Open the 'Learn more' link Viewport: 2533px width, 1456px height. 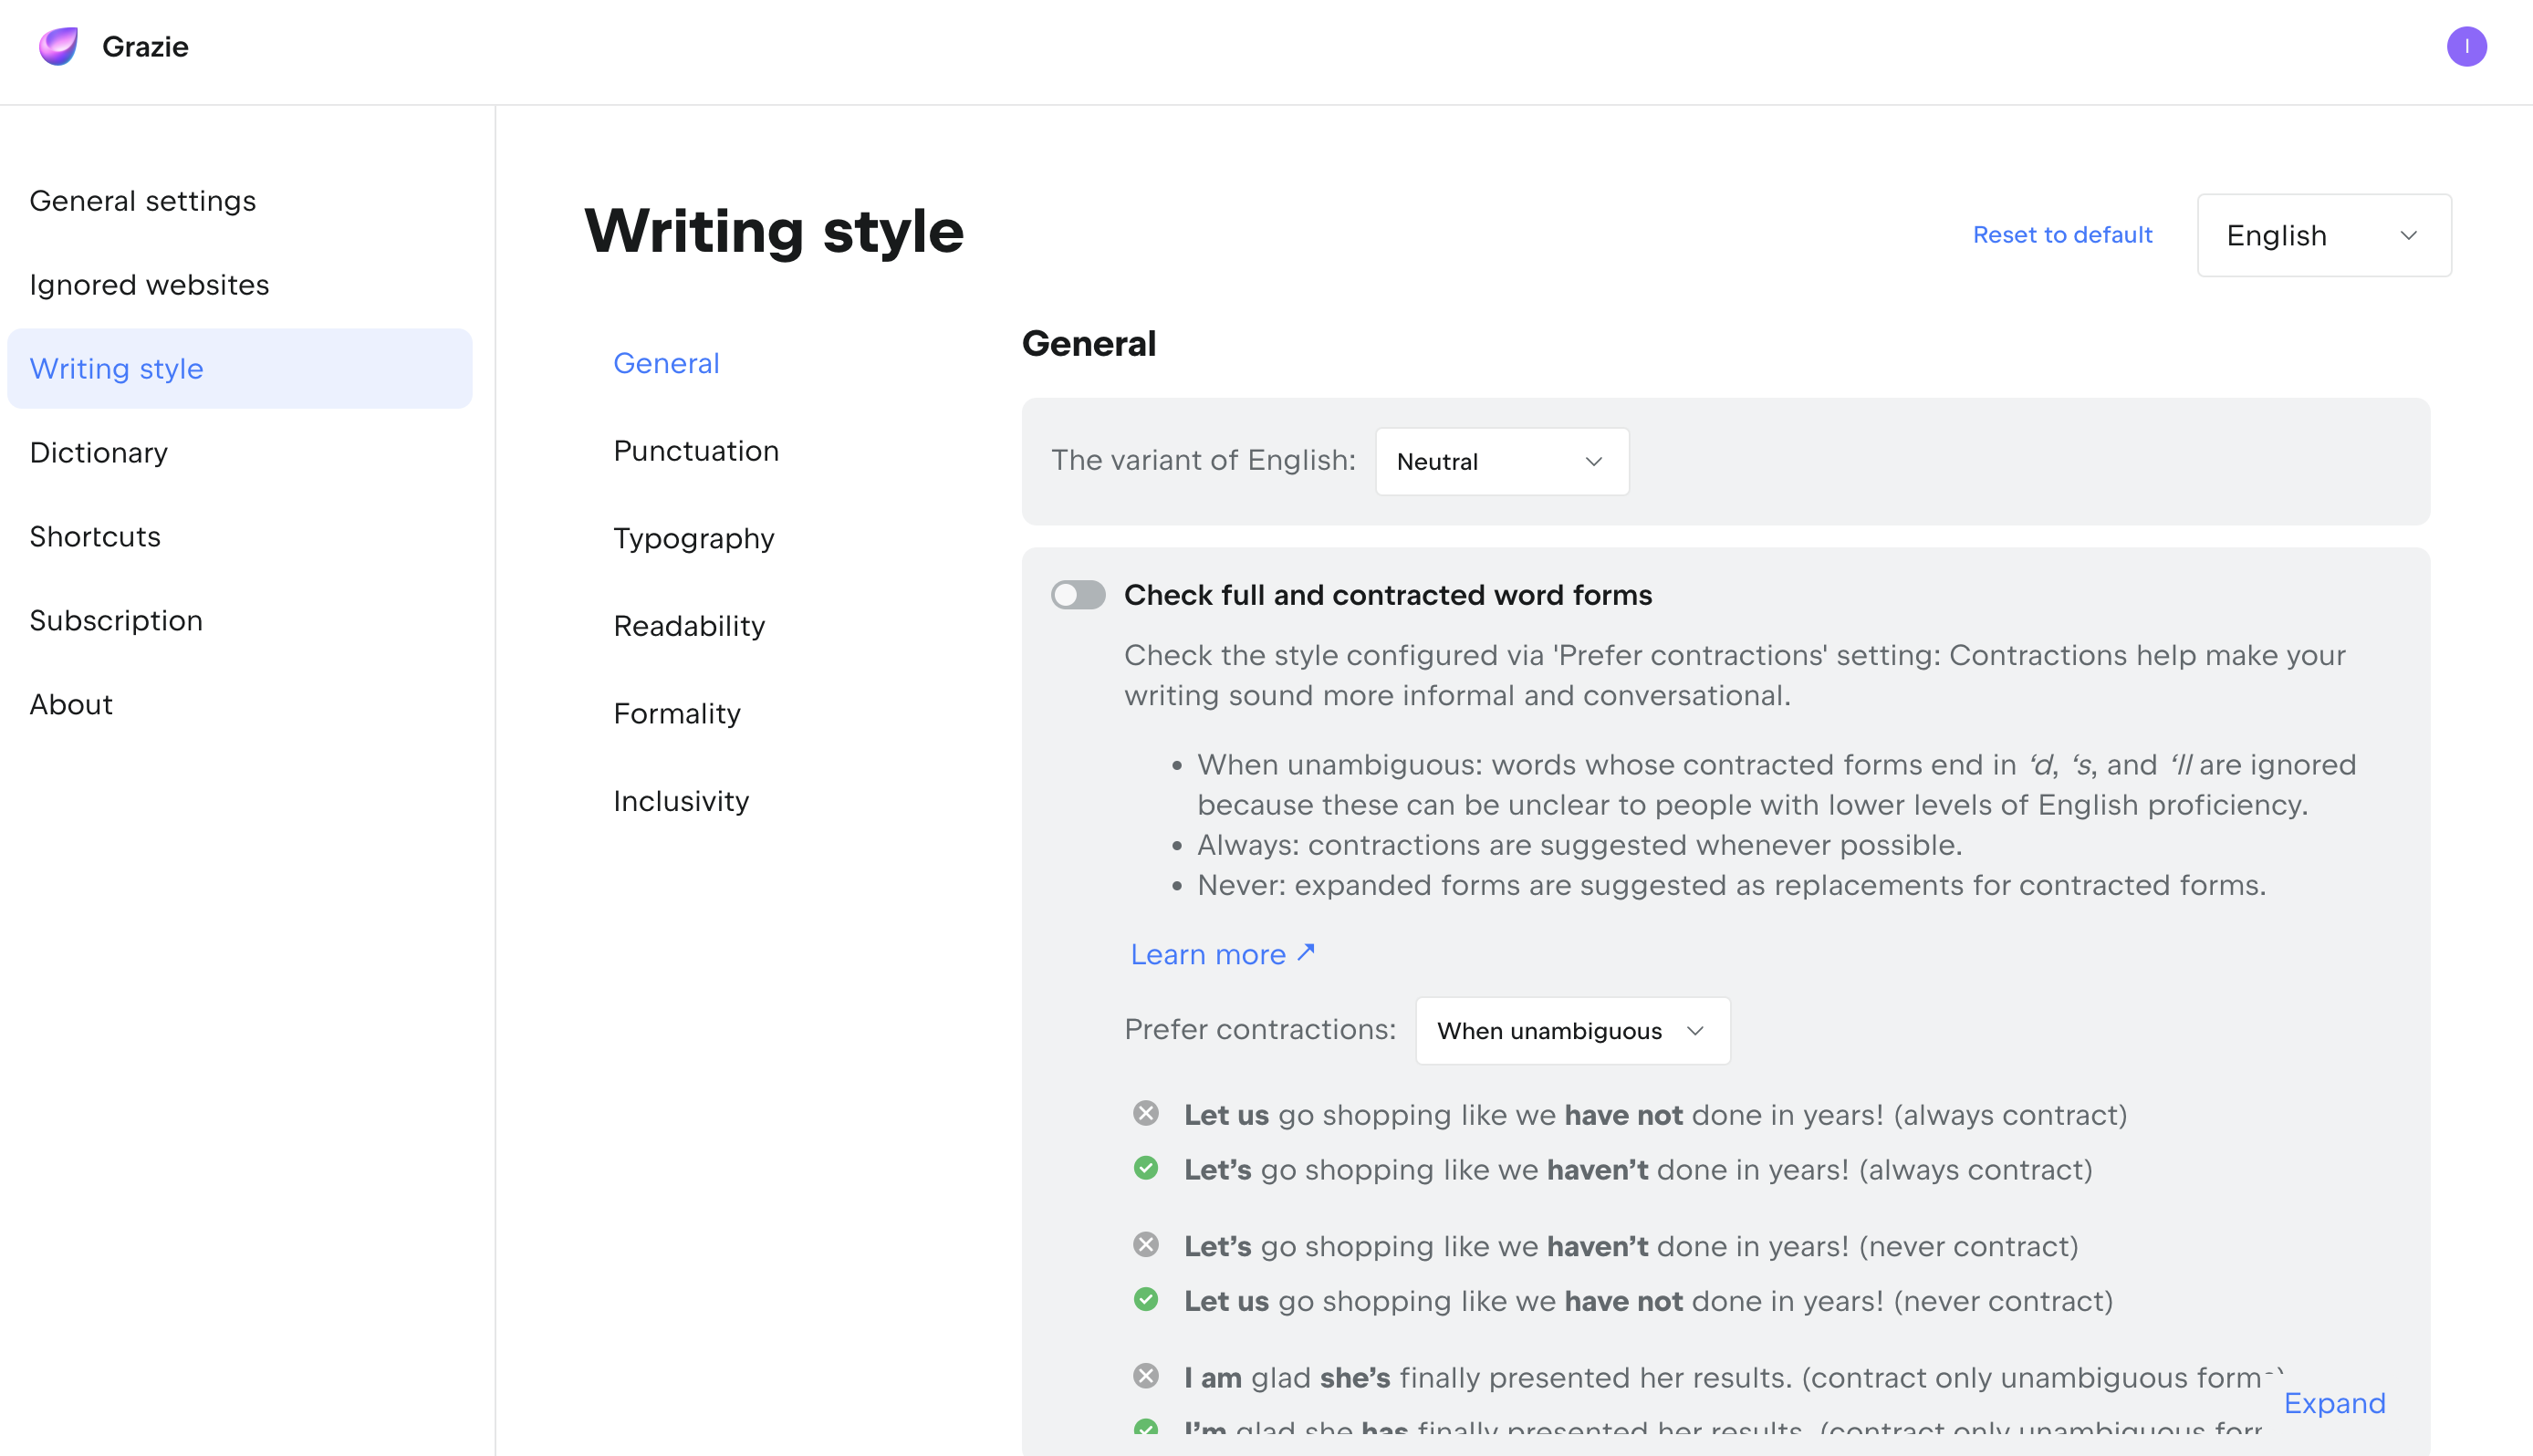[x=1222, y=954]
